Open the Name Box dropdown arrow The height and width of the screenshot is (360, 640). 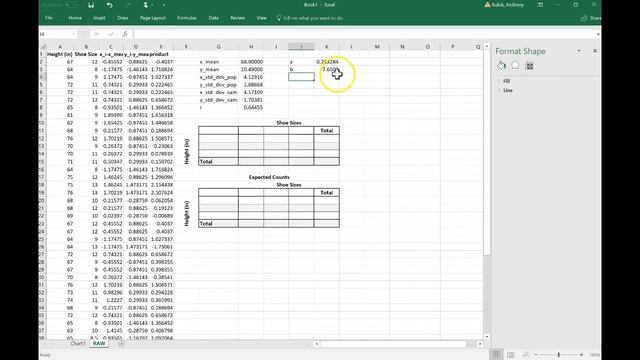(74, 34)
